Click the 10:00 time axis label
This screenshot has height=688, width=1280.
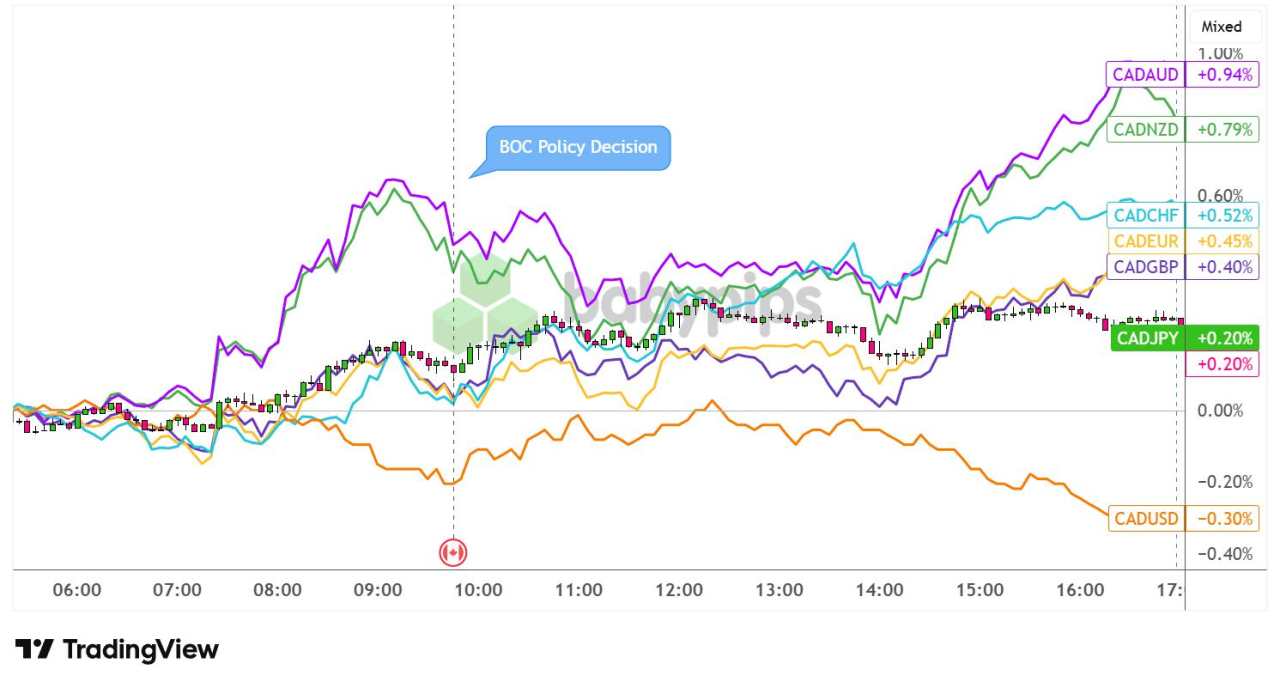(478, 590)
